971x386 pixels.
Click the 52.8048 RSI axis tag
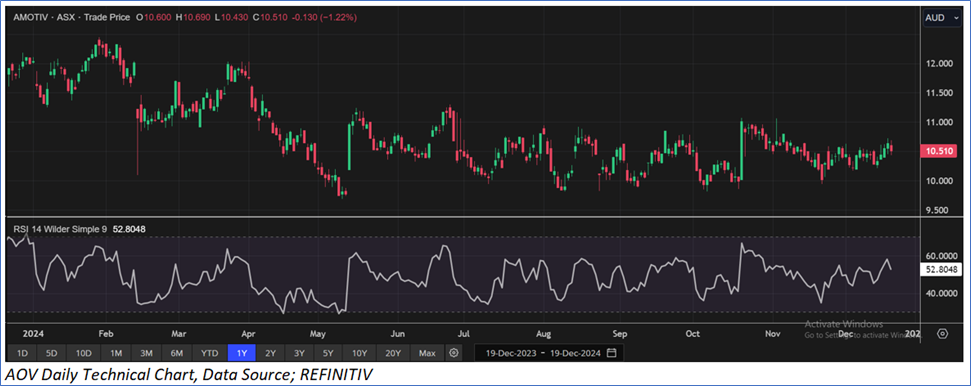[940, 270]
